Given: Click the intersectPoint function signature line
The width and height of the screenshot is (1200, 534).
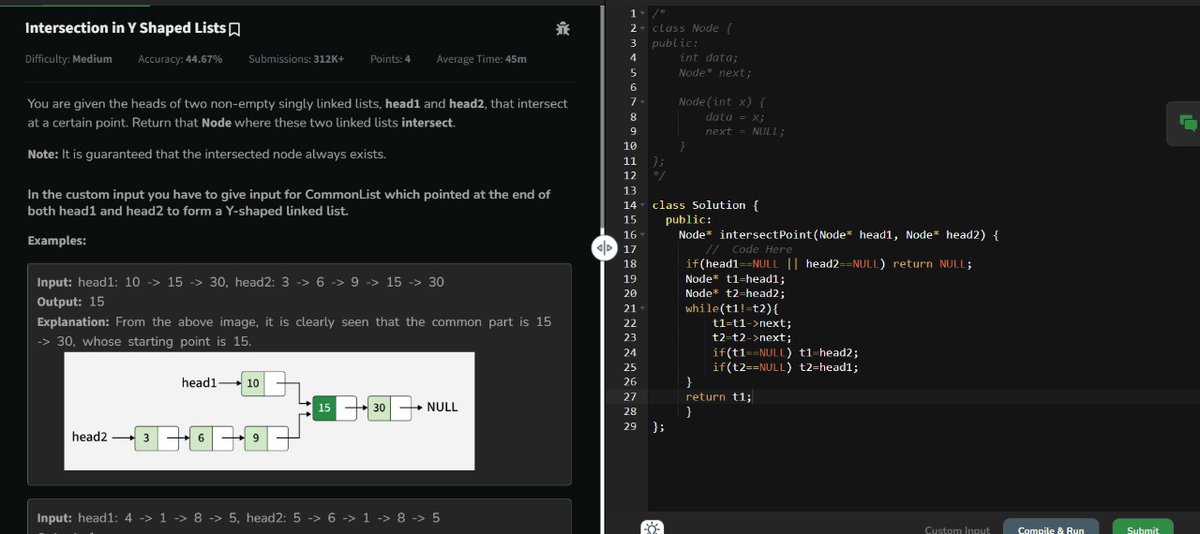Looking at the screenshot, I should 838,234.
